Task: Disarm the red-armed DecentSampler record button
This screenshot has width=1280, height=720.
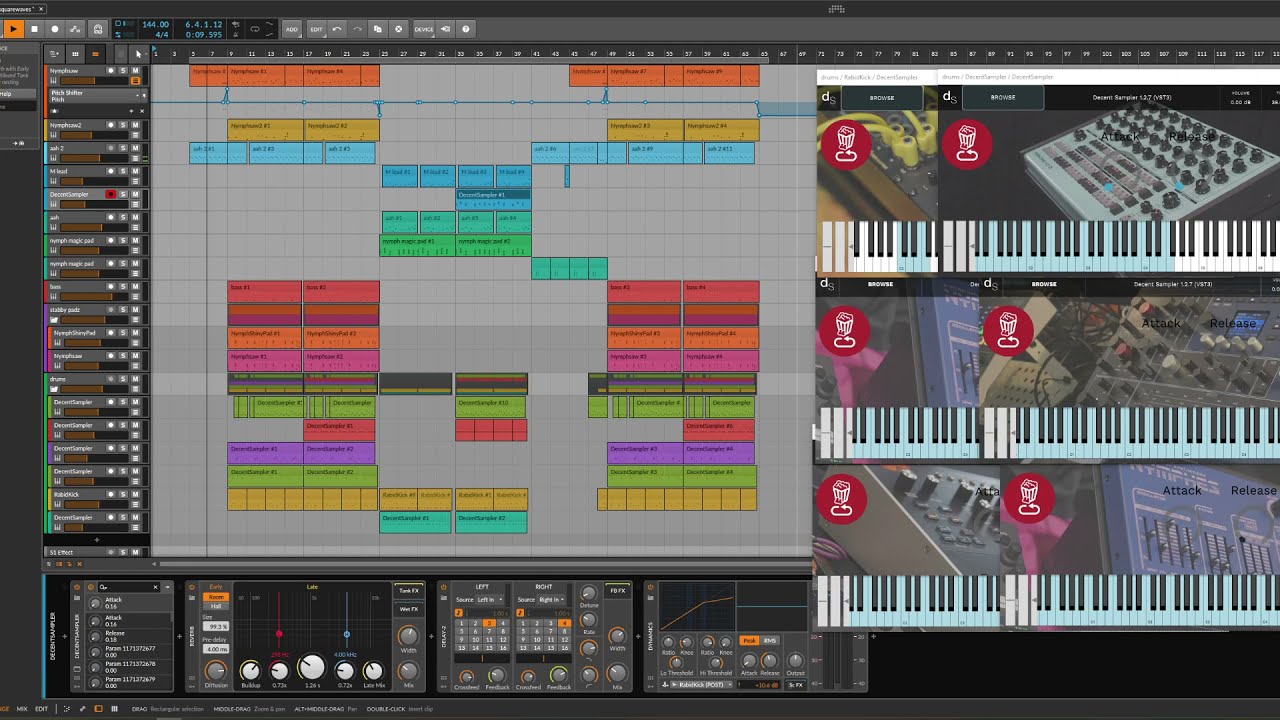Action: [111, 194]
